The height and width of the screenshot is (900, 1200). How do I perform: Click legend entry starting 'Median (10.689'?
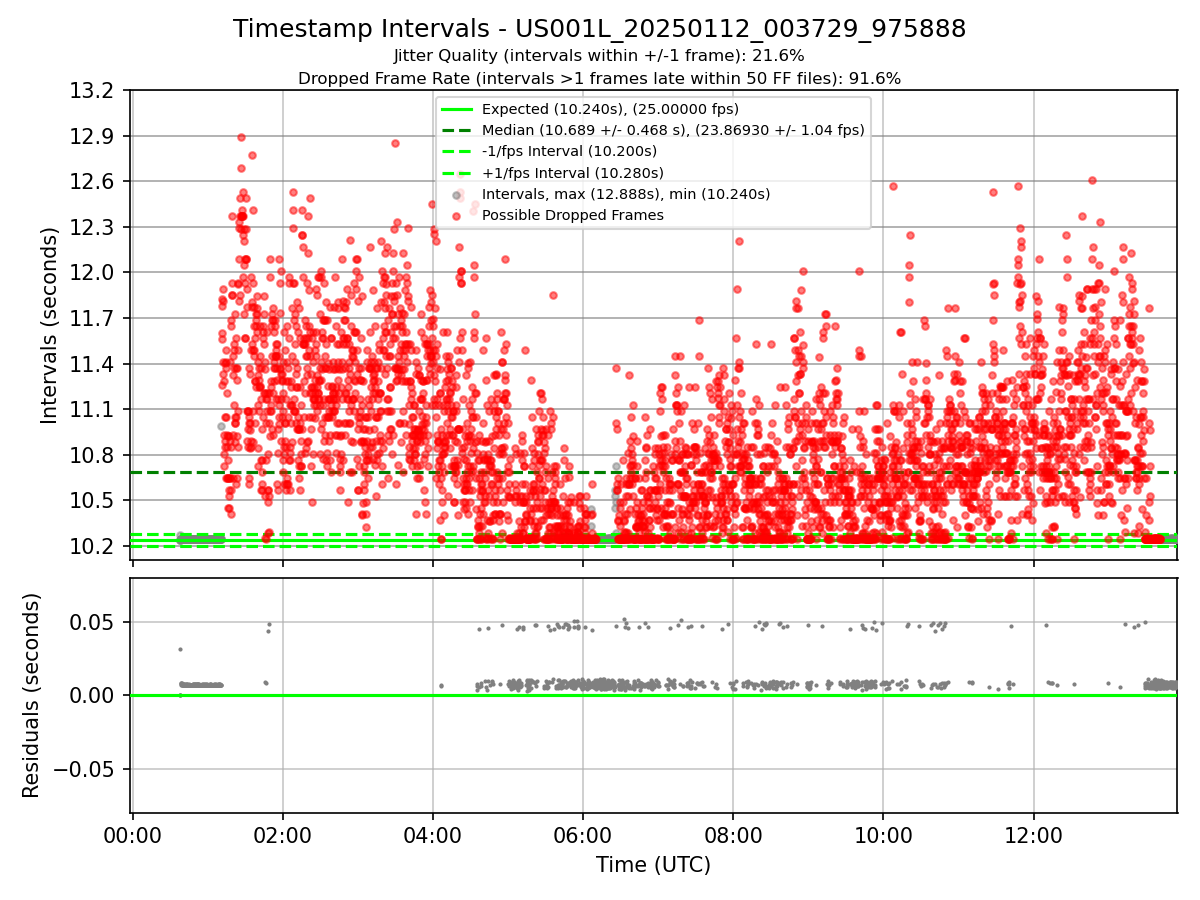pos(673,130)
